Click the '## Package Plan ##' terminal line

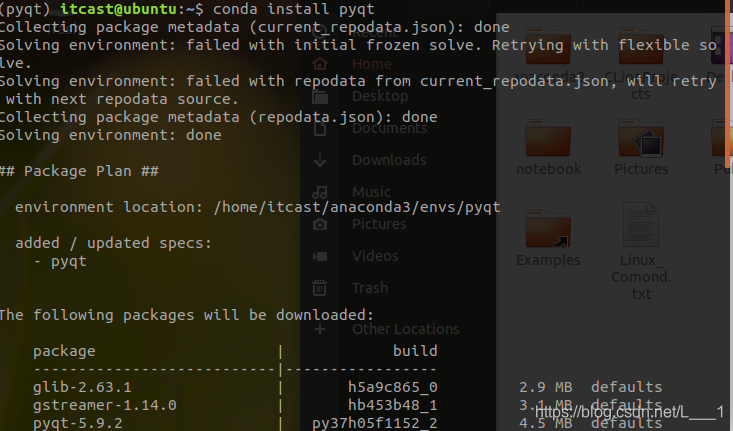79,171
